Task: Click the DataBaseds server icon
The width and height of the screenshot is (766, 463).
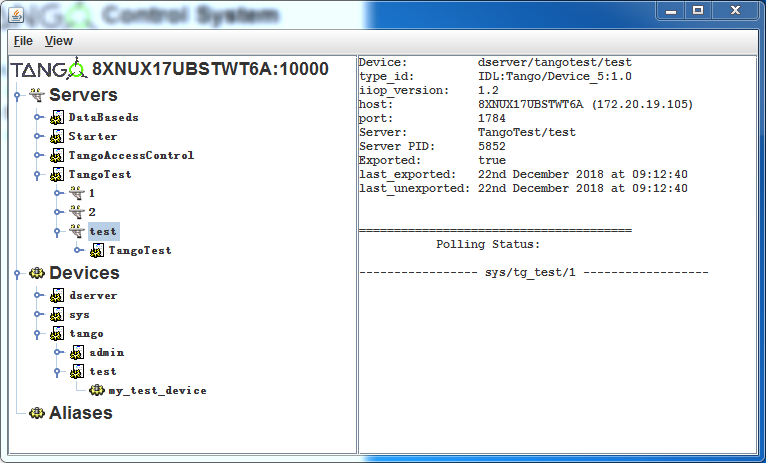Action: click(57, 117)
